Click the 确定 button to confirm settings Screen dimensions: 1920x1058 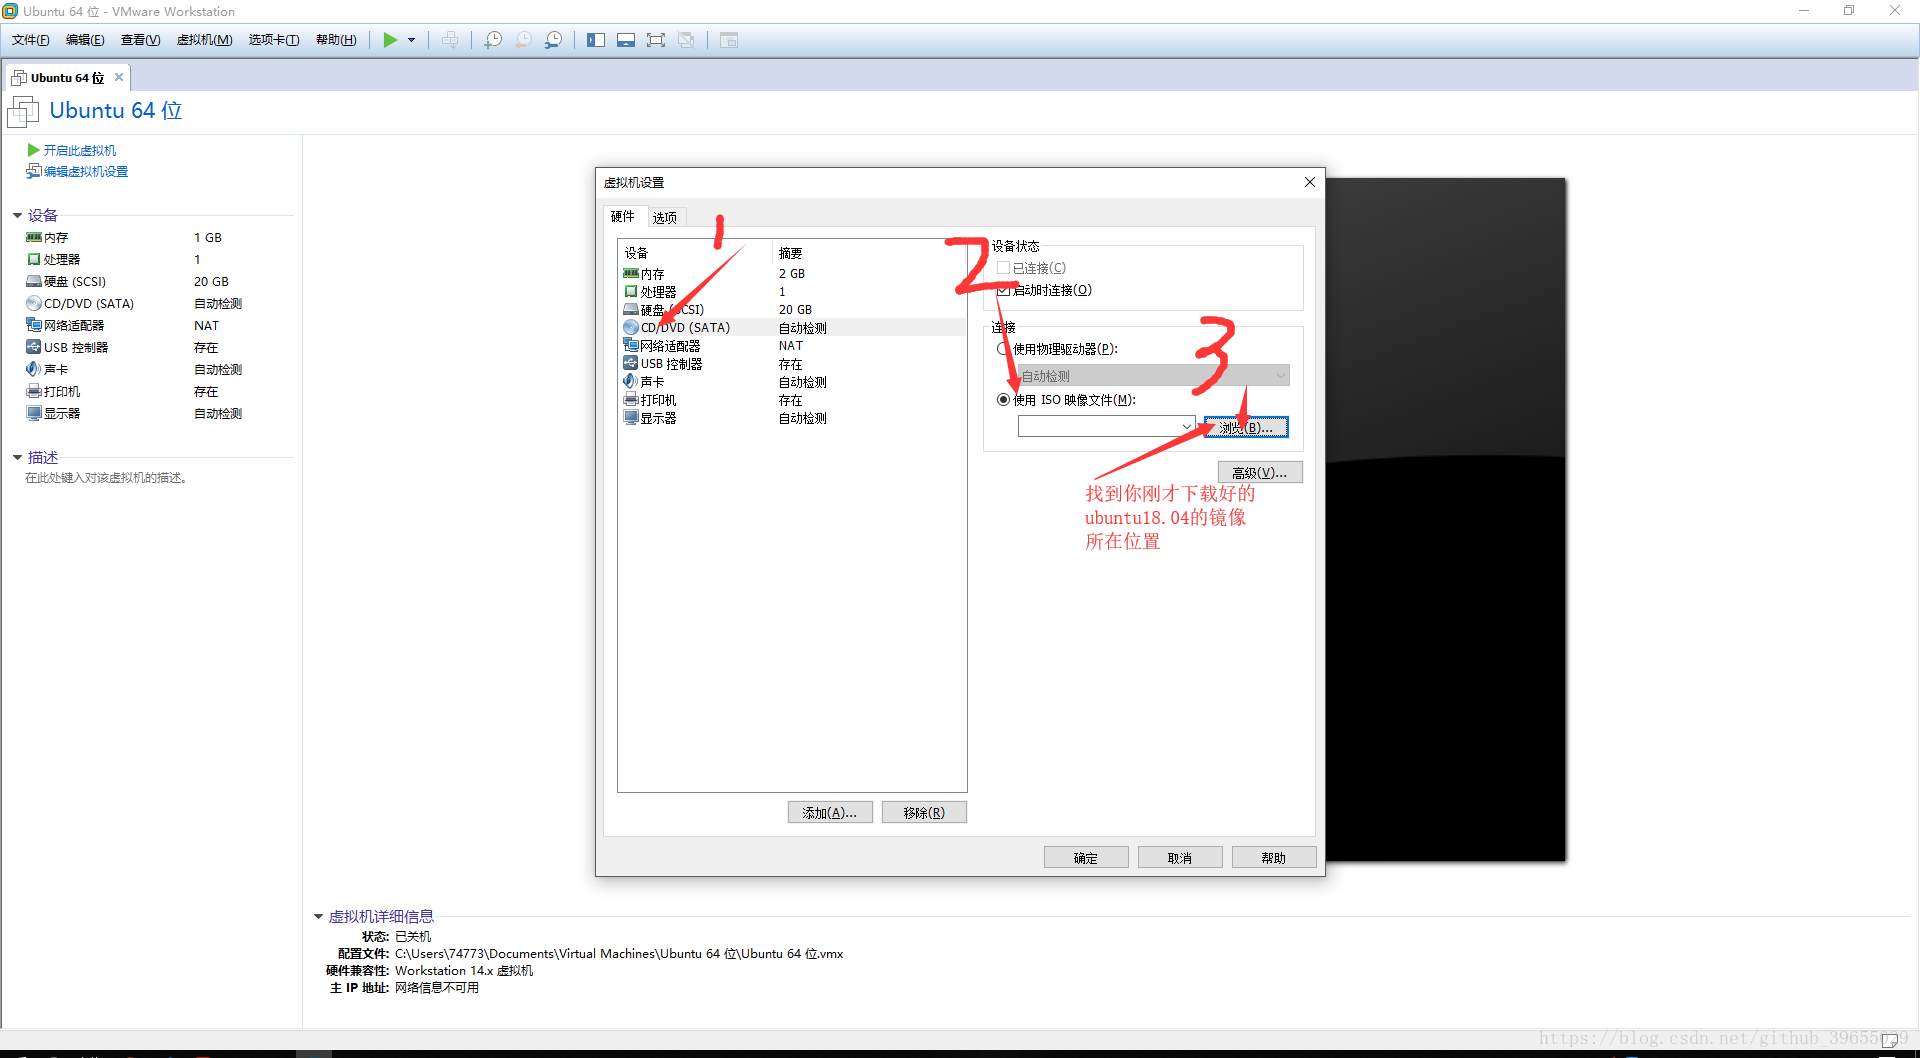click(1086, 858)
